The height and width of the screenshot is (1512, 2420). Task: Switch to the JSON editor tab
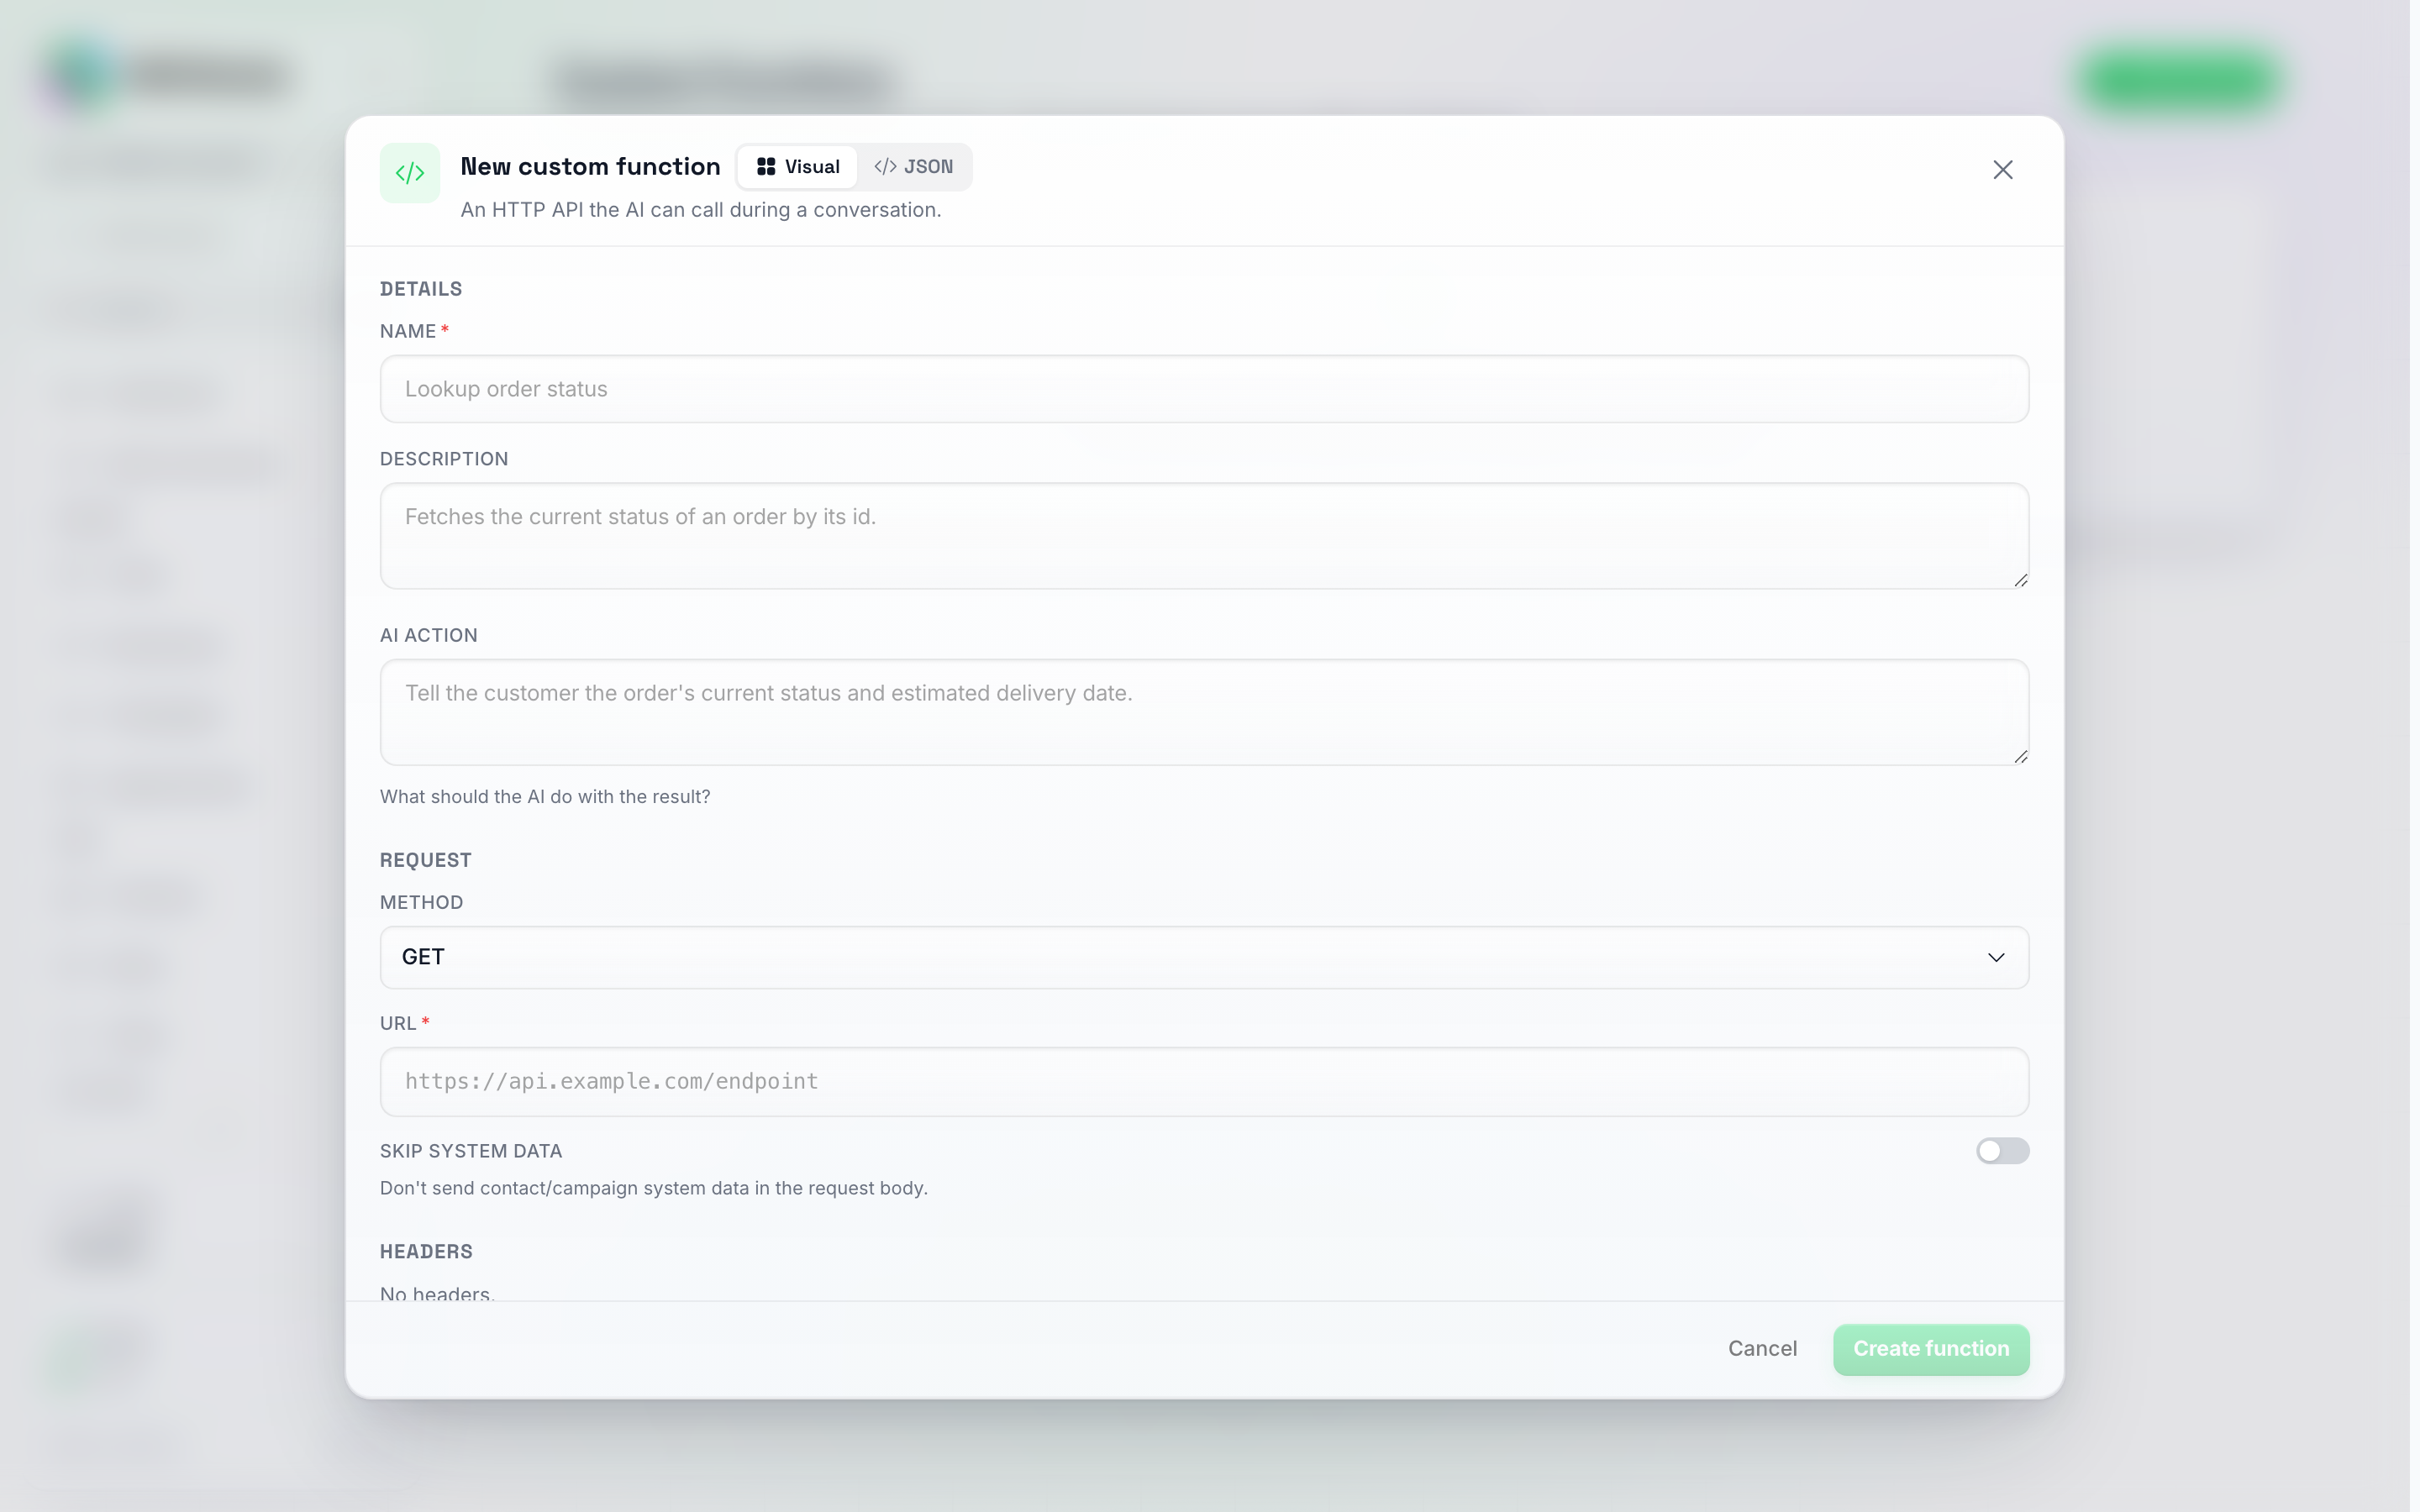(x=913, y=167)
